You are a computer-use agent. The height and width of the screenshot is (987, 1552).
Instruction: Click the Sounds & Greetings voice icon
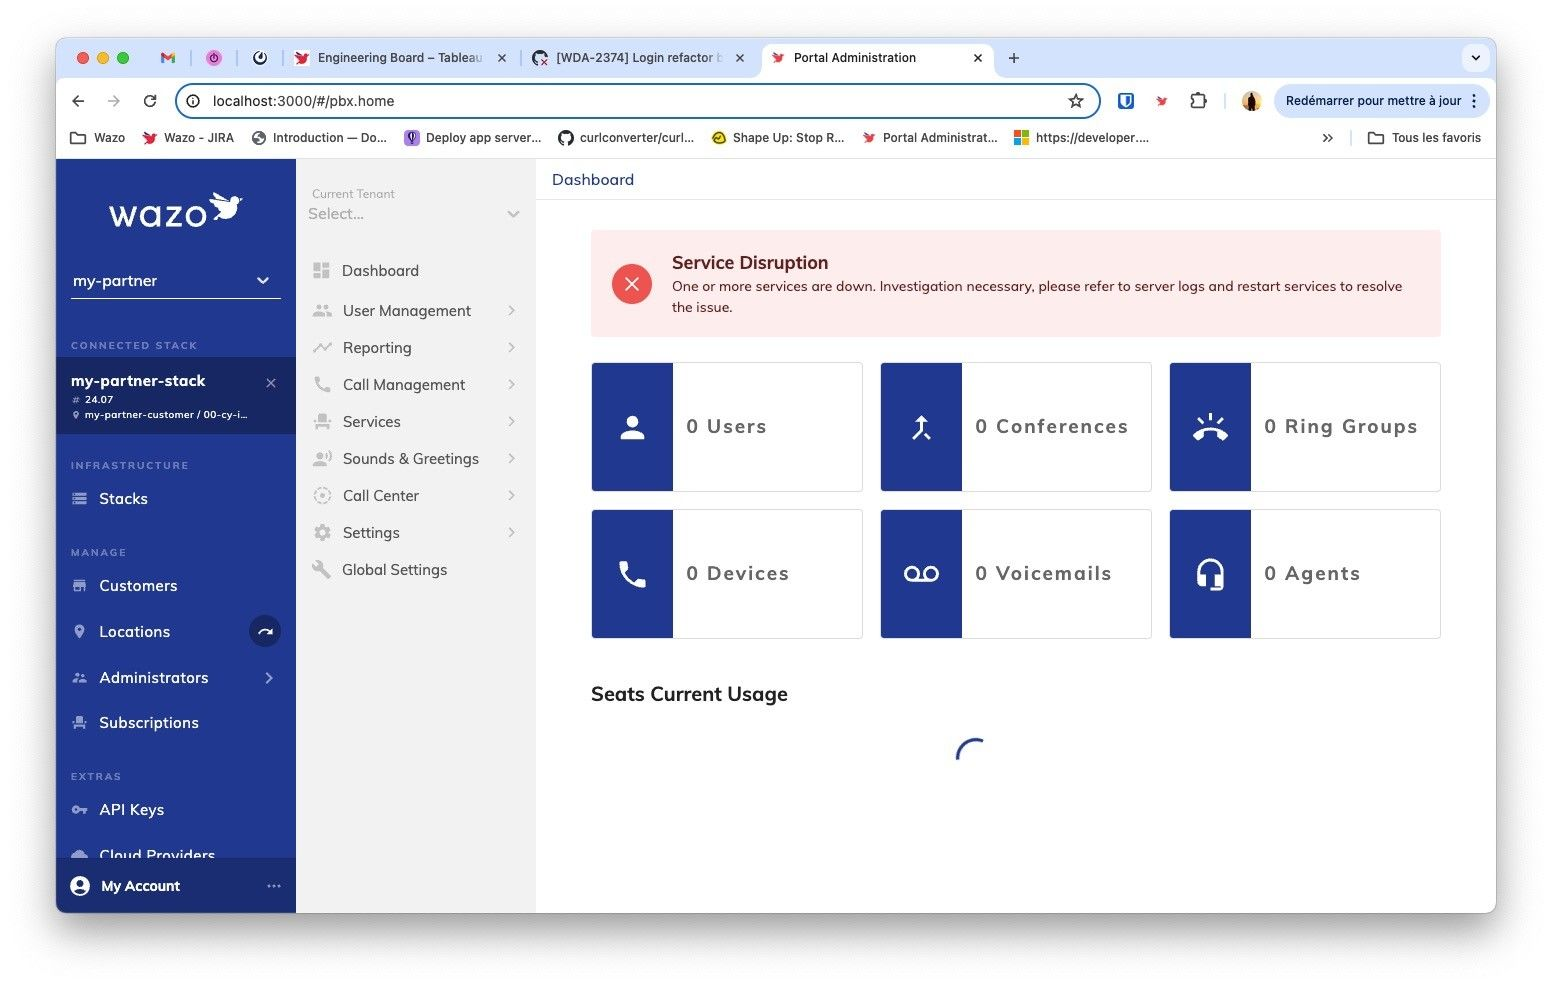pos(322,459)
